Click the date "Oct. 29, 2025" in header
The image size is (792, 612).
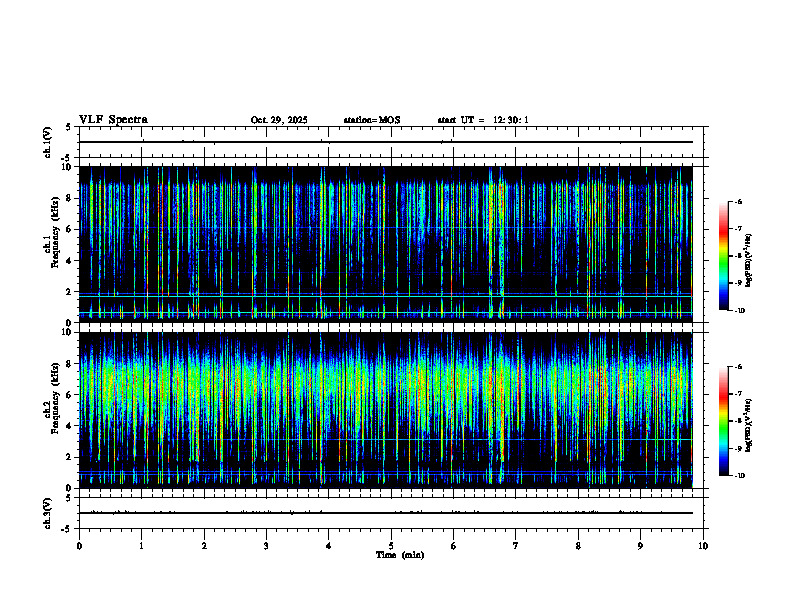[279, 120]
